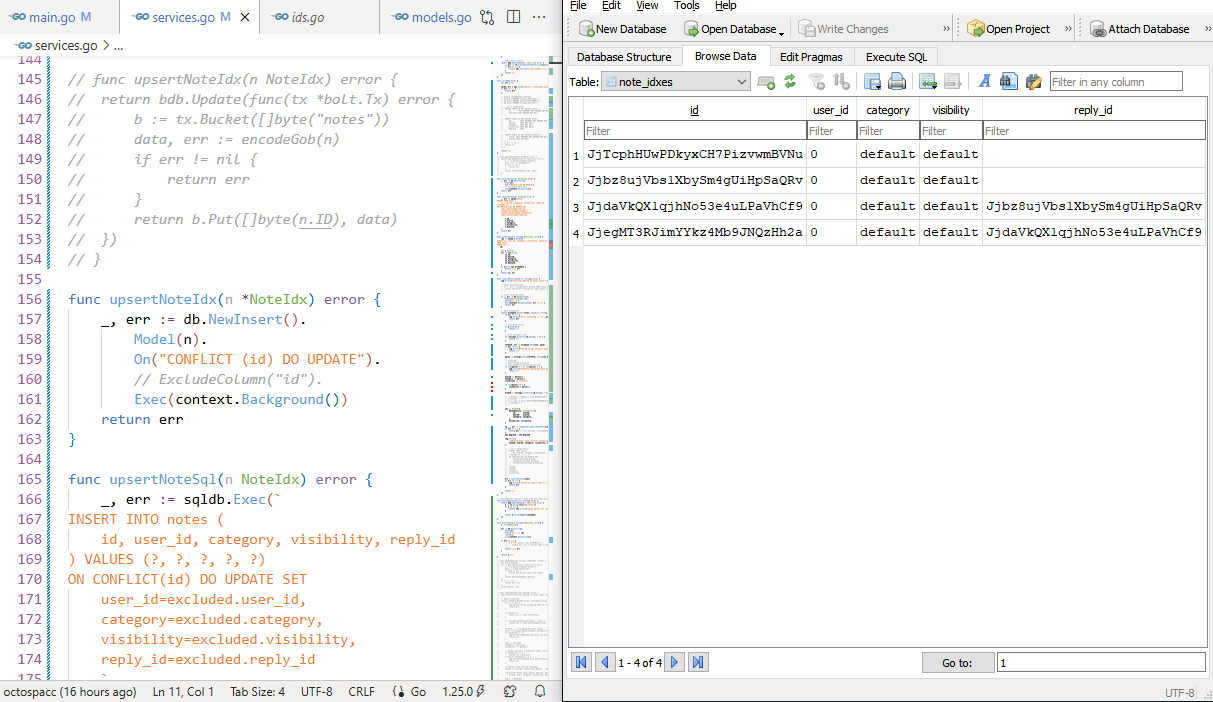This screenshot has height=702, width=1213.
Task: Open the Tools menu
Action: tap(686, 6)
